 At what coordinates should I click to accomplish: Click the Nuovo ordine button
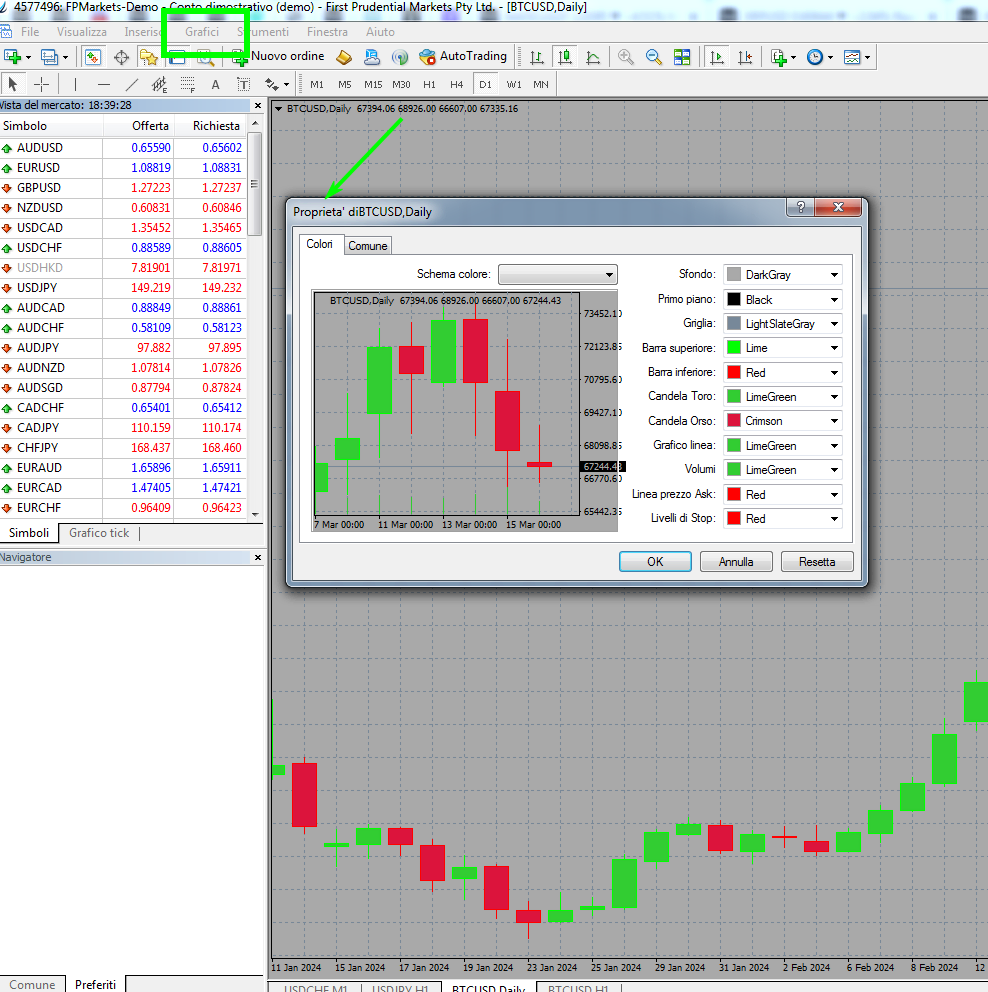(279, 57)
